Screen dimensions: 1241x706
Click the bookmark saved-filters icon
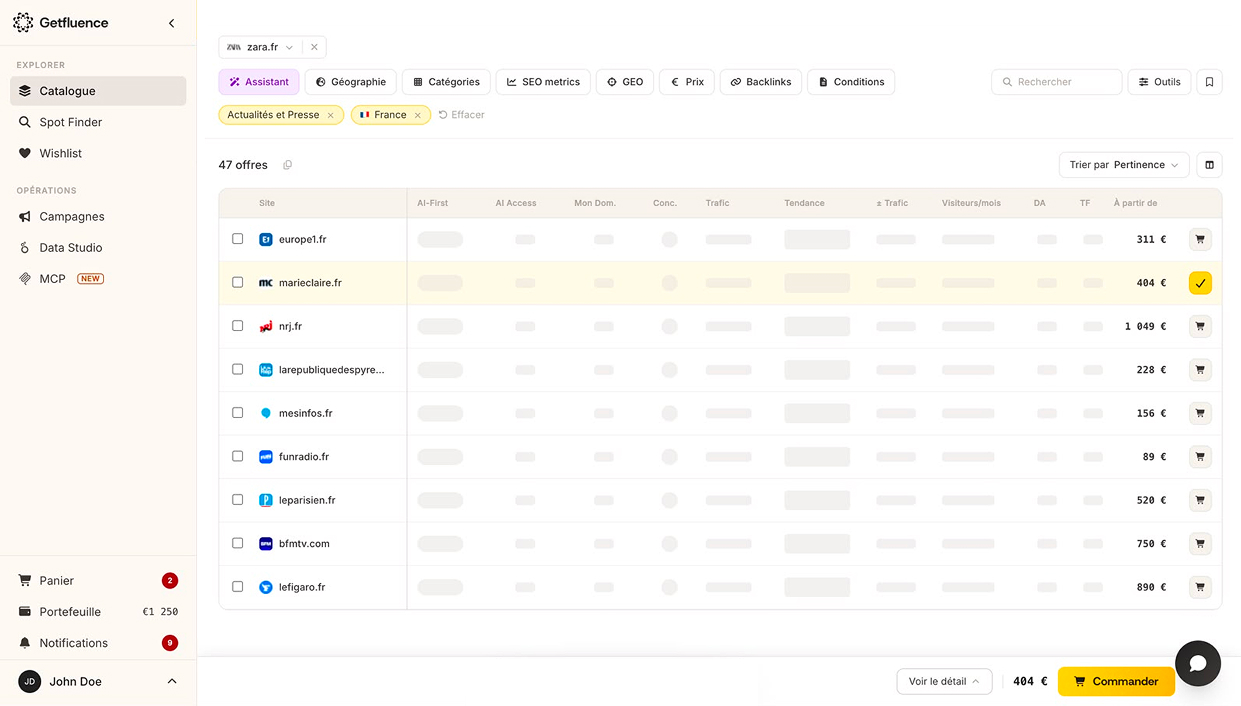tap(1209, 82)
